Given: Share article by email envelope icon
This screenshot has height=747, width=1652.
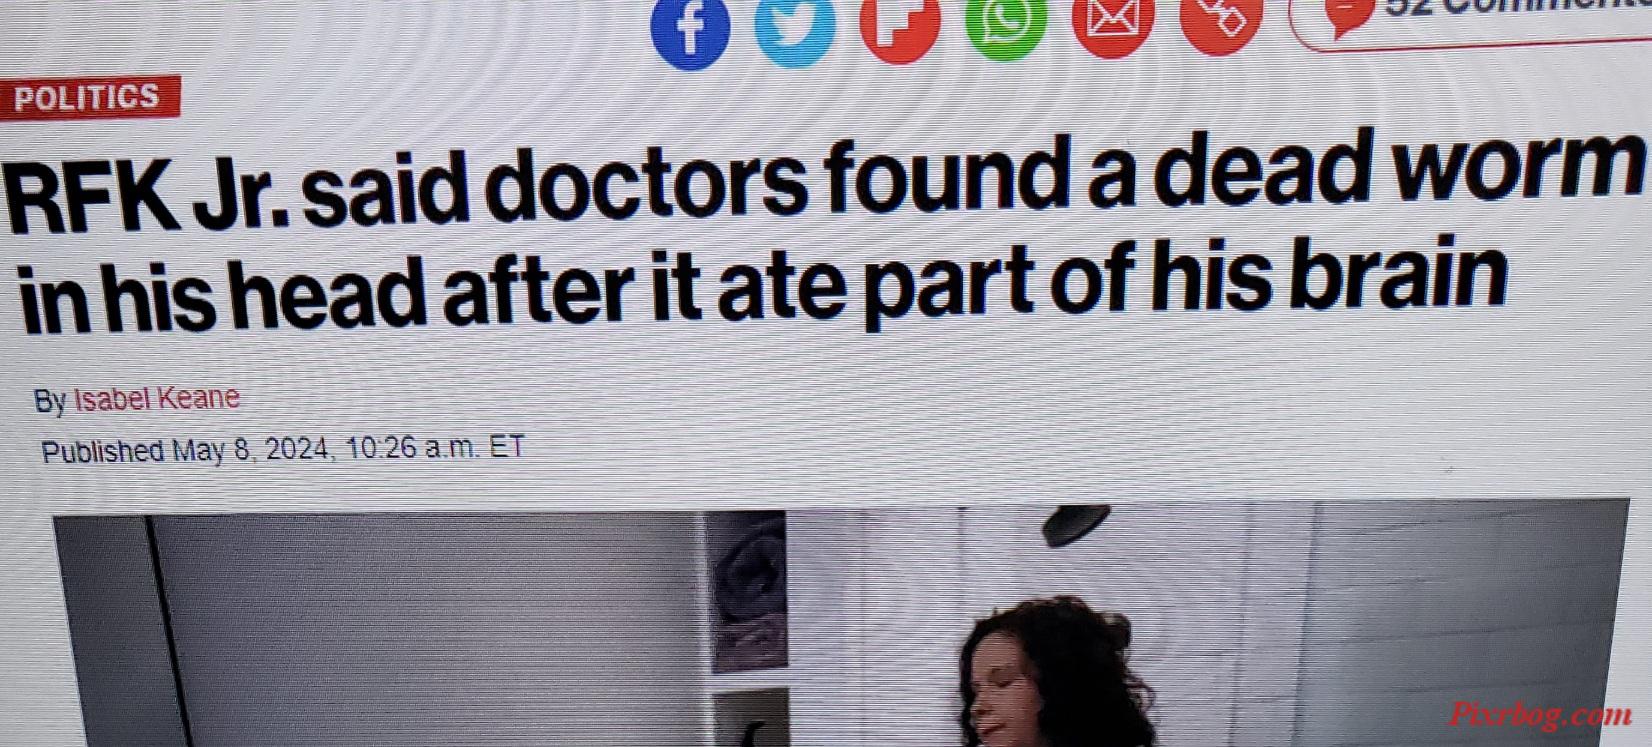Looking at the screenshot, I should [x=1112, y=22].
